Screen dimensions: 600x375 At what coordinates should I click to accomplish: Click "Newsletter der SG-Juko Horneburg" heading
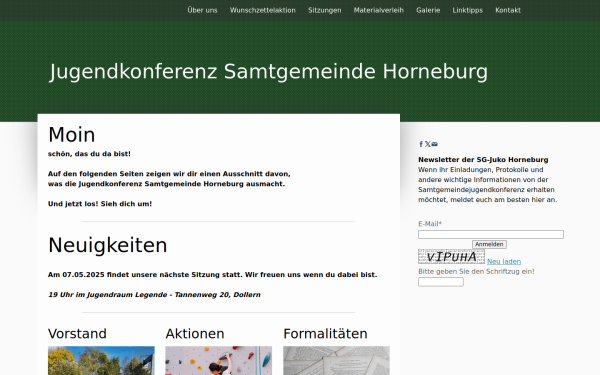point(483,160)
